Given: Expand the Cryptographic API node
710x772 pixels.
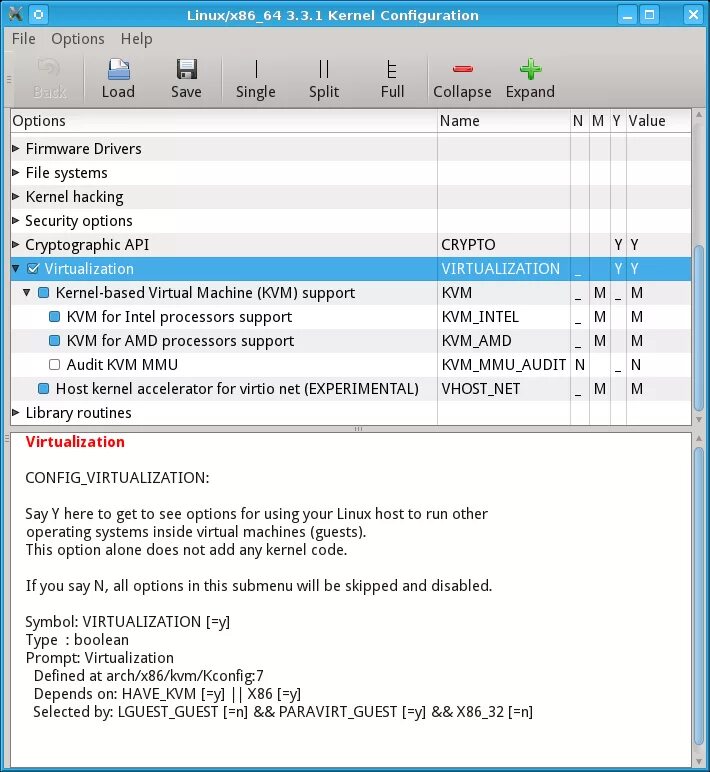Looking at the screenshot, I should click(16, 244).
